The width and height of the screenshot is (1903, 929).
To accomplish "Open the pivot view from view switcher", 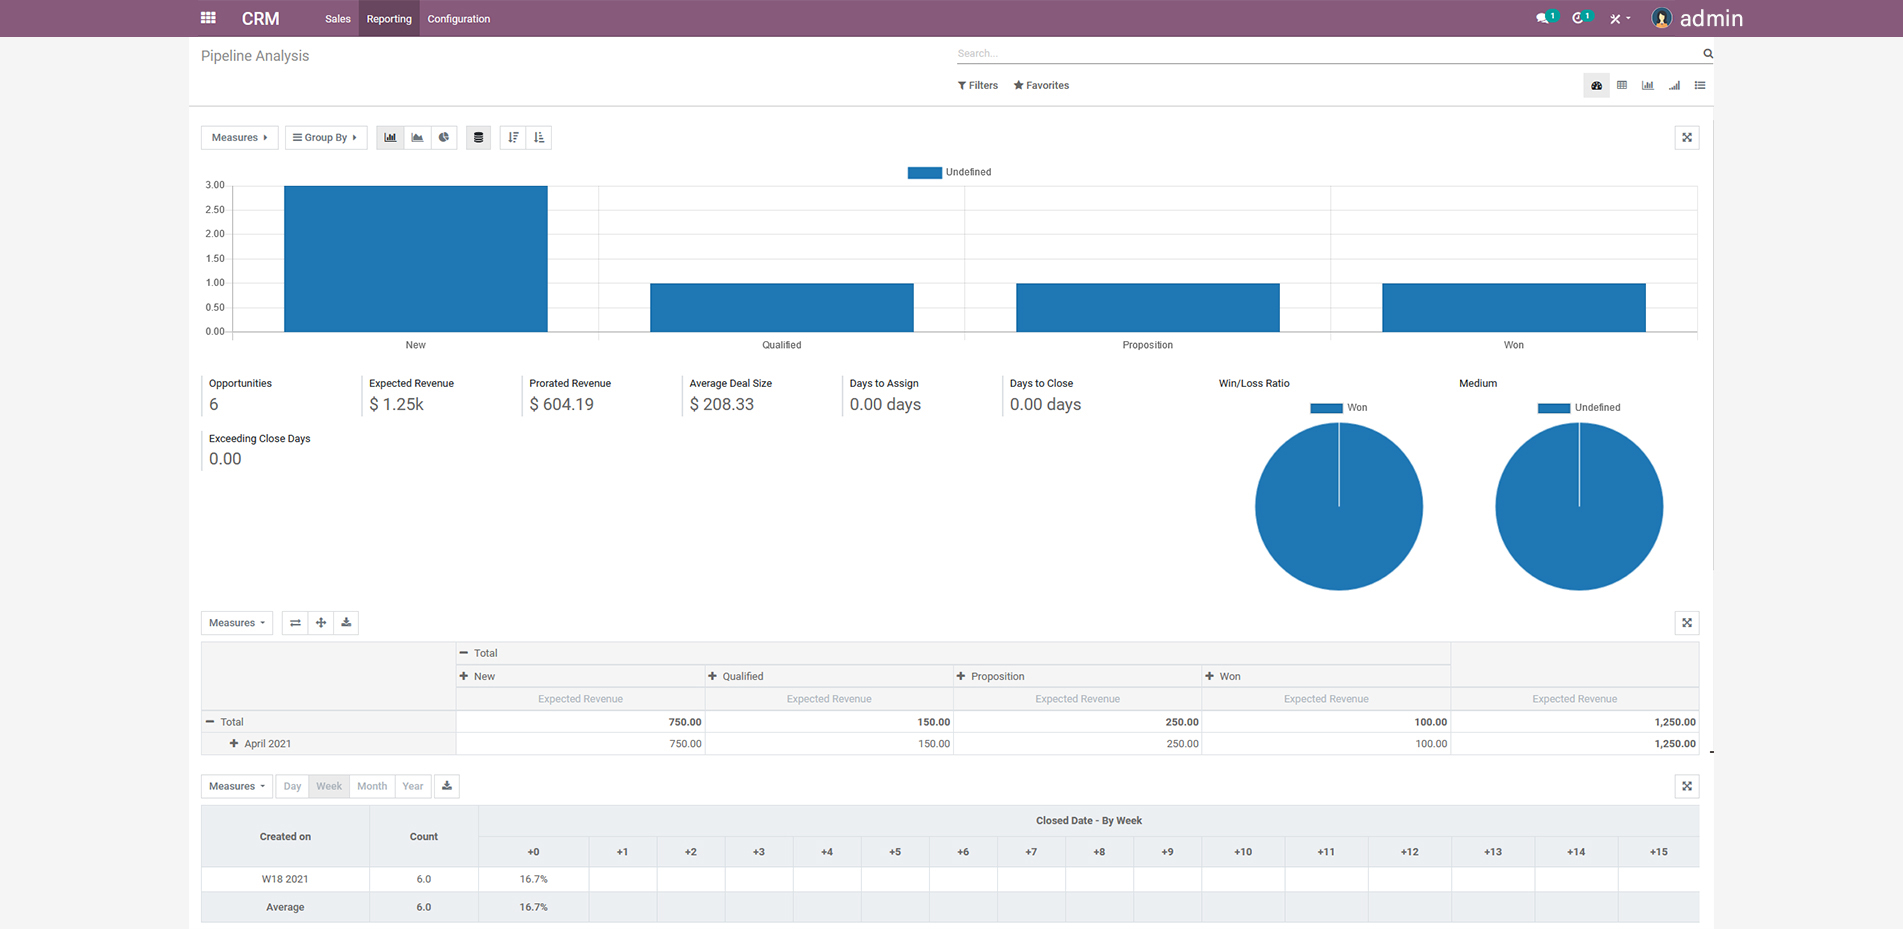I will pyautogui.click(x=1622, y=86).
